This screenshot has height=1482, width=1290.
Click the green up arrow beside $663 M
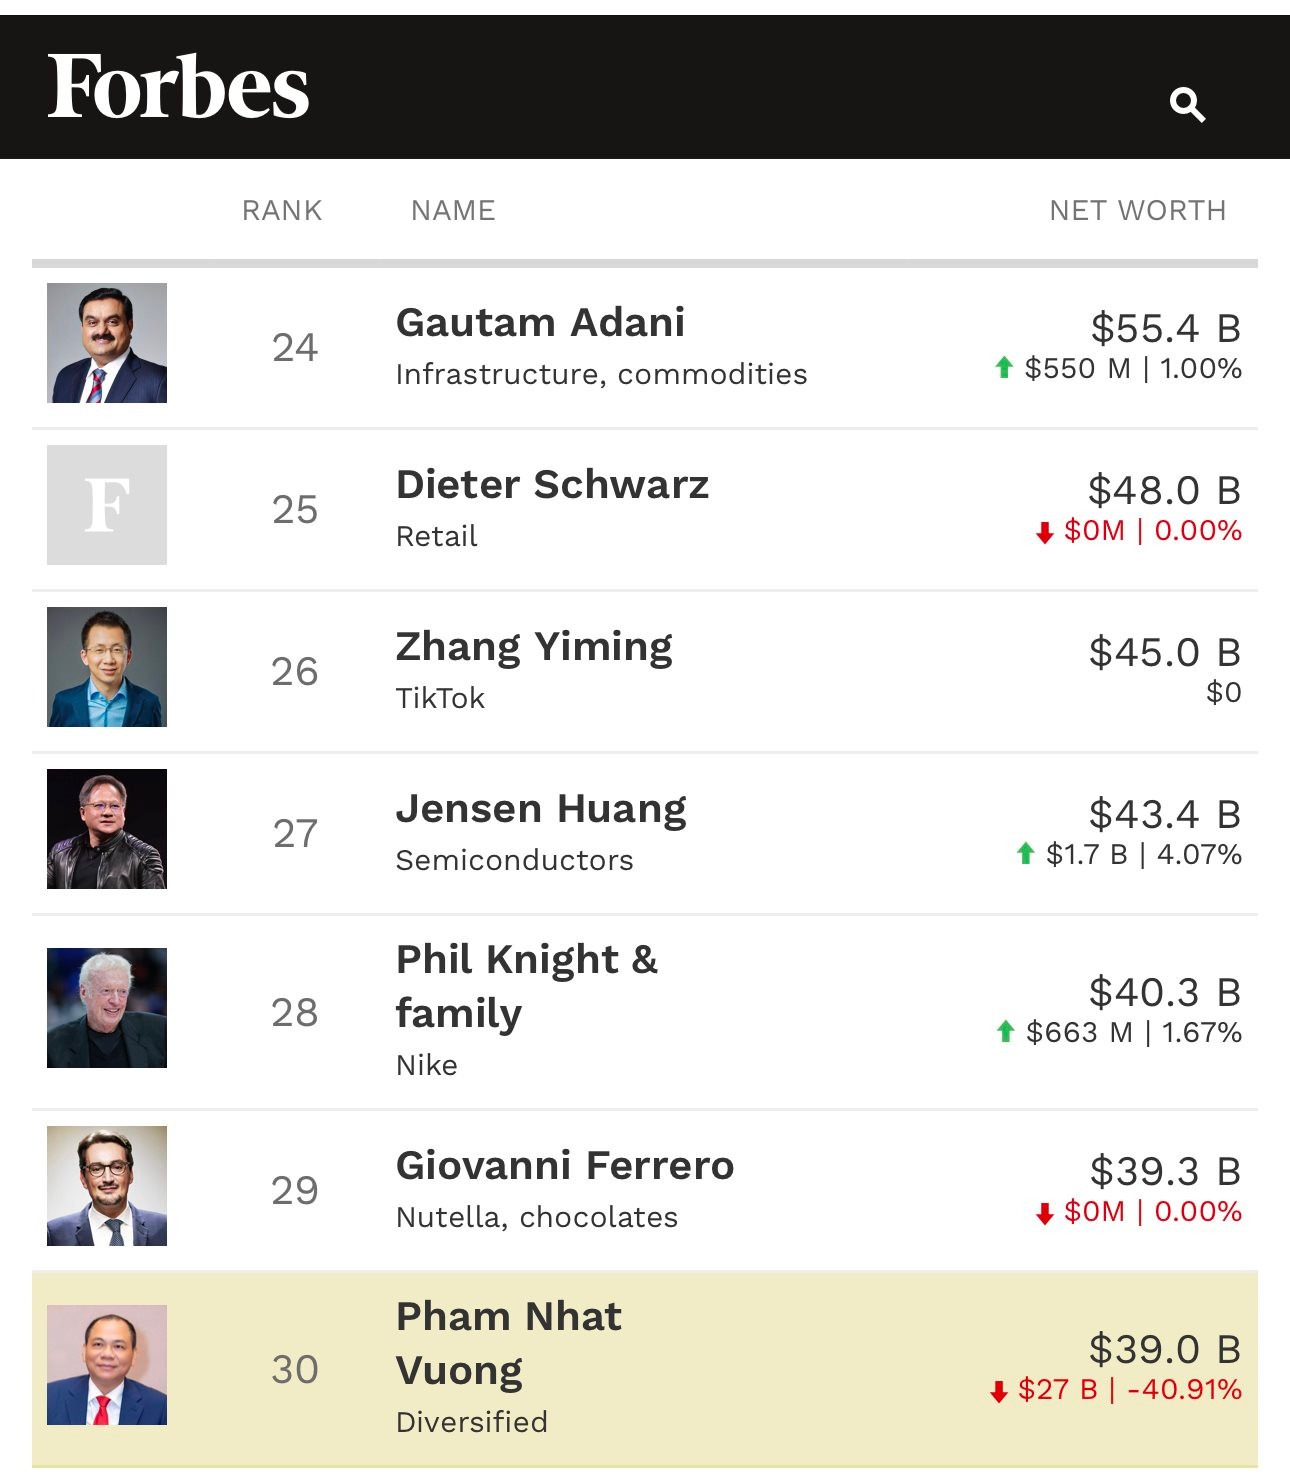[x=1006, y=1032]
